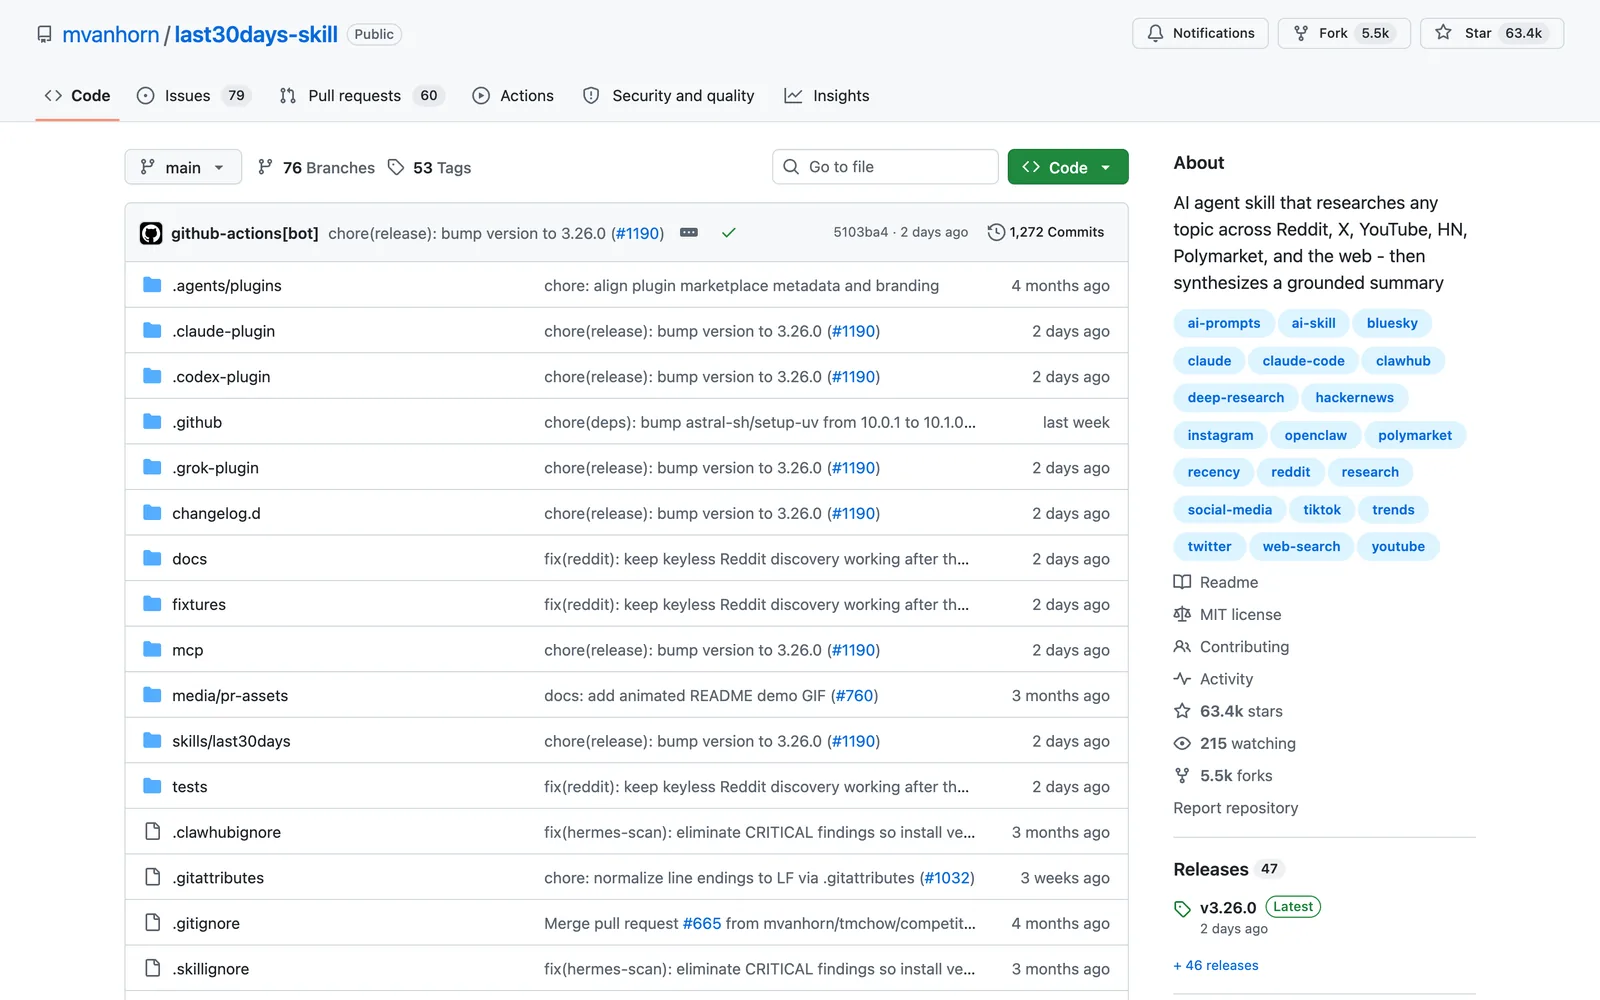Select the deep-research topic tag
The width and height of the screenshot is (1600, 1000).
click(1236, 398)
